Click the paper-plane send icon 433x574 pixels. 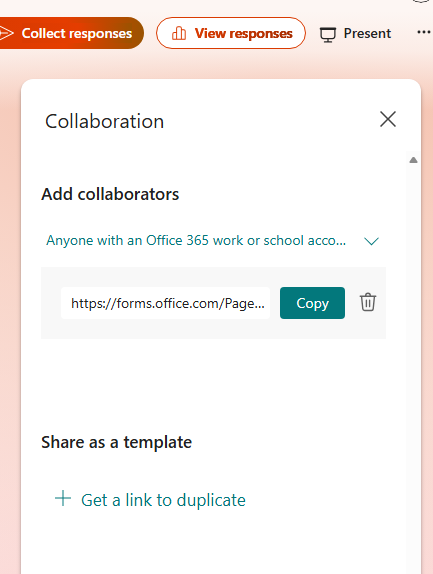pos(7,33)
